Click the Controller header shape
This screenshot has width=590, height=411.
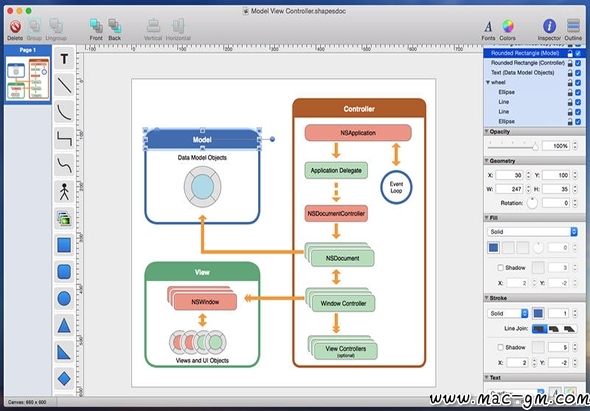click(x=359, y=109)
